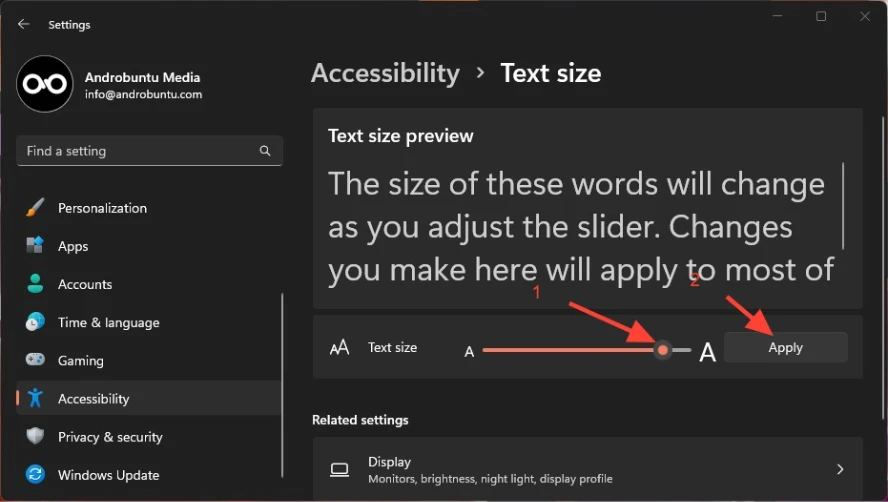Click the AA text size icon
This screenshot has height=502, width=888.
coord(339,347)
